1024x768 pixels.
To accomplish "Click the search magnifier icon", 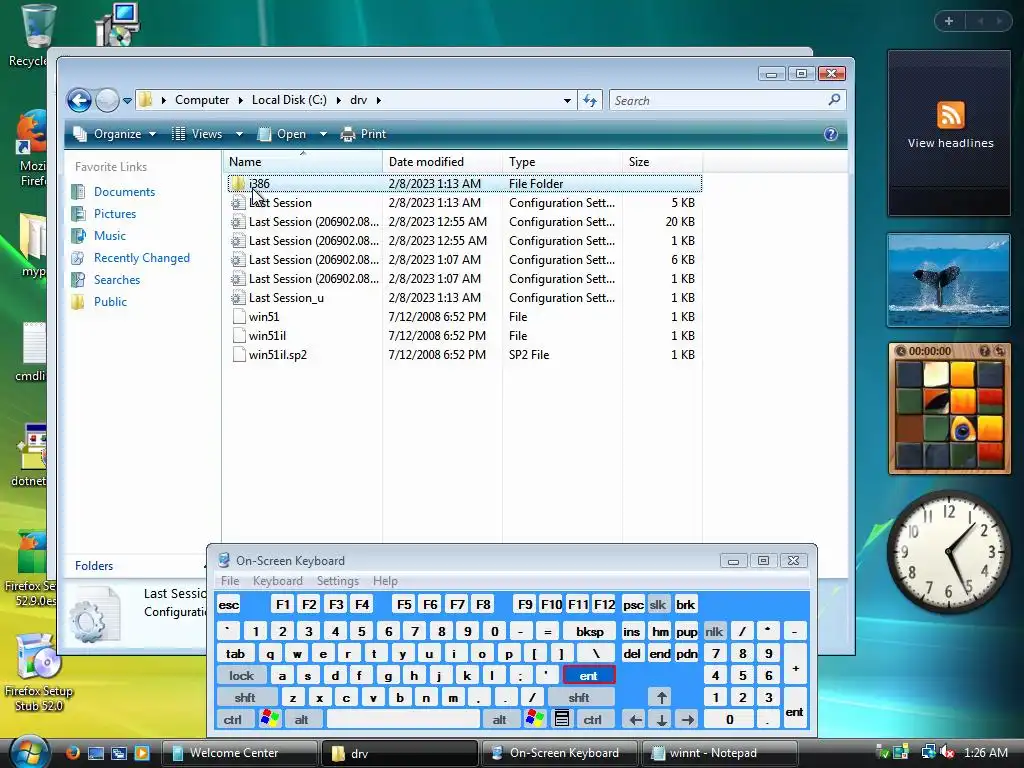I will 834,100.
